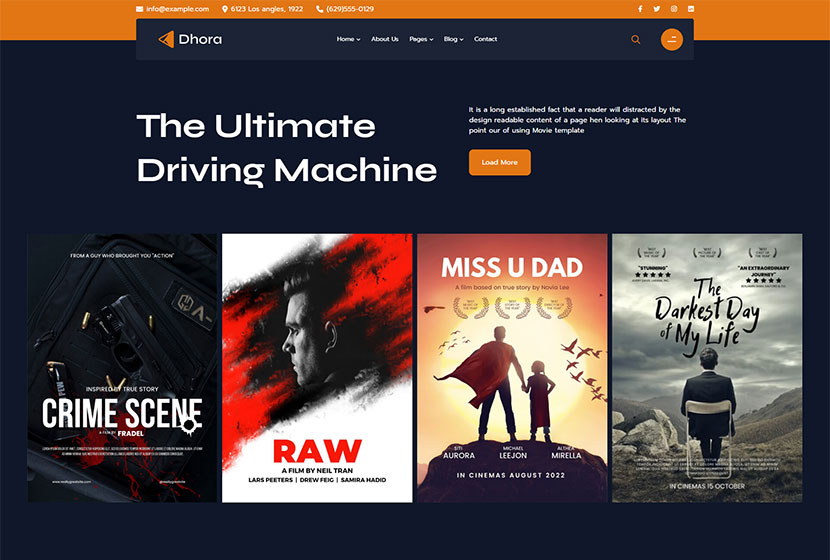This screenshot has width=830, height=560.
Task: Click the heading 'The Ultimate Driving Machine'
Action: tap(287, 149)
